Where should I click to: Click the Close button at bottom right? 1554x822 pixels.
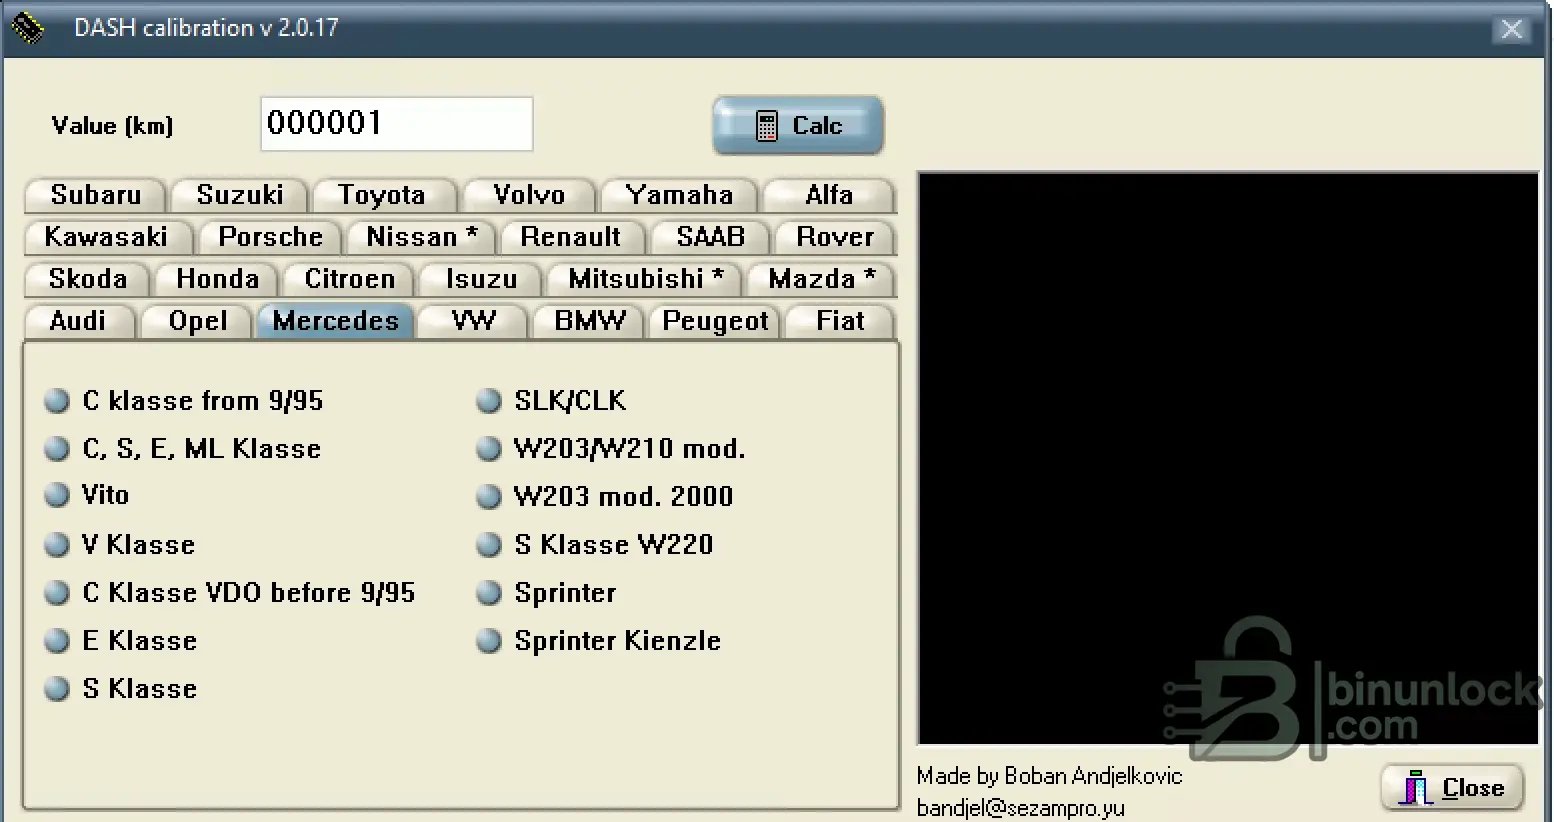pos(1452,788)
